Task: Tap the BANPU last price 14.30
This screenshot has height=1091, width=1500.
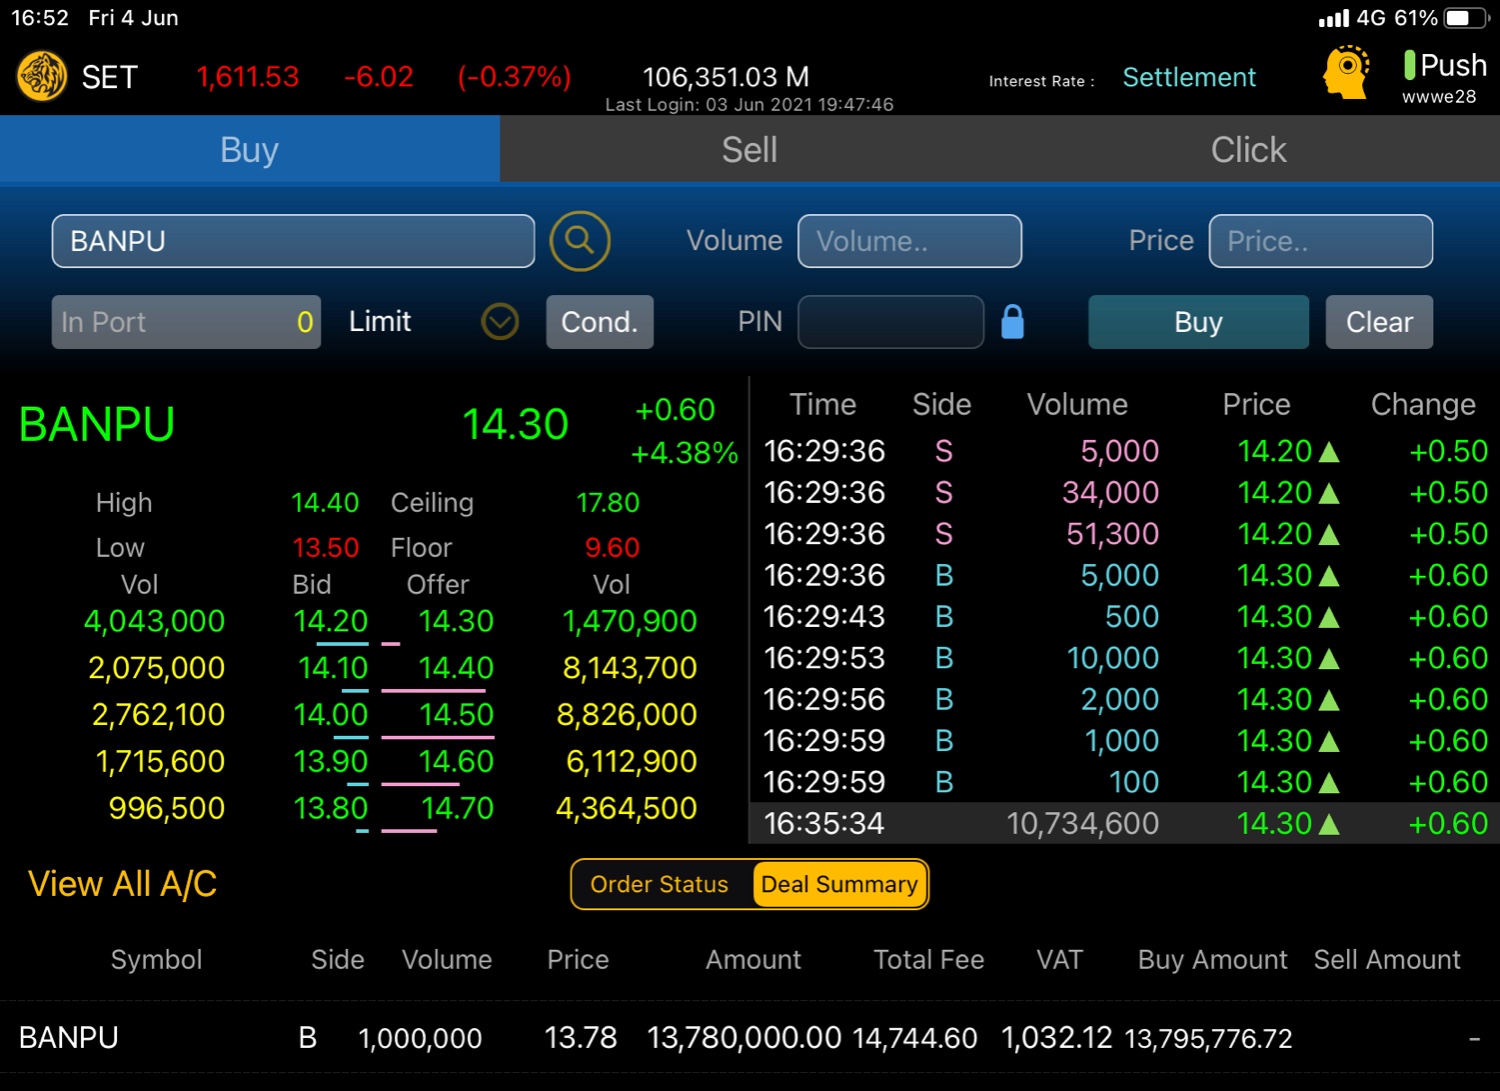Action: tap(515, 424)
